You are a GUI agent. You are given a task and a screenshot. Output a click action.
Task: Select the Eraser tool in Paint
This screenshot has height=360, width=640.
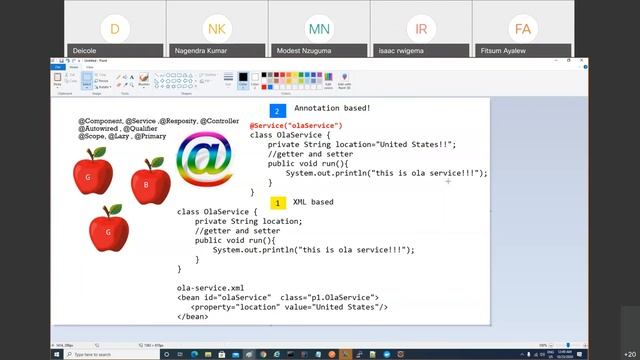pos(118,84)
